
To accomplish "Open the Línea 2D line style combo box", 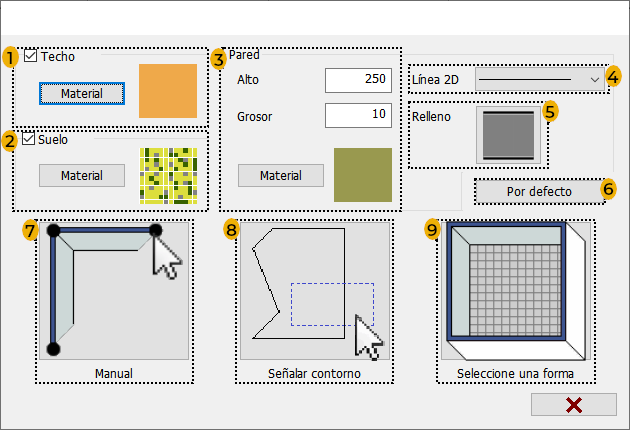I will [540, 79].
